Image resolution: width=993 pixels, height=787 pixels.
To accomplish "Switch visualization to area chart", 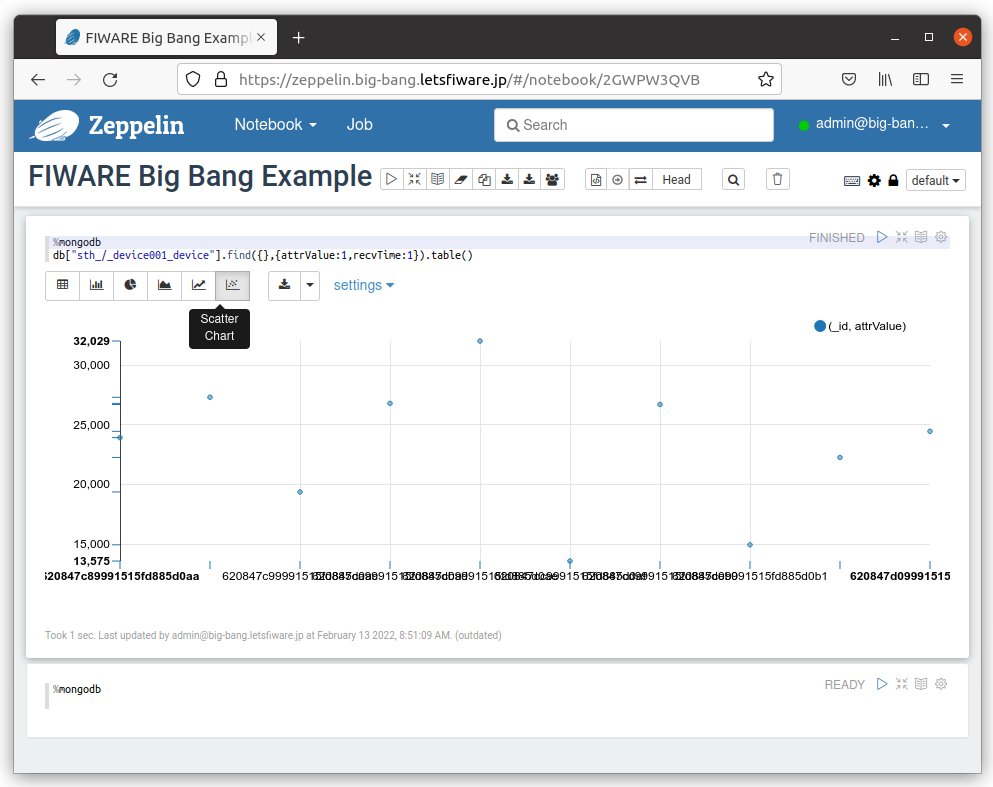I will click(165, 285).
